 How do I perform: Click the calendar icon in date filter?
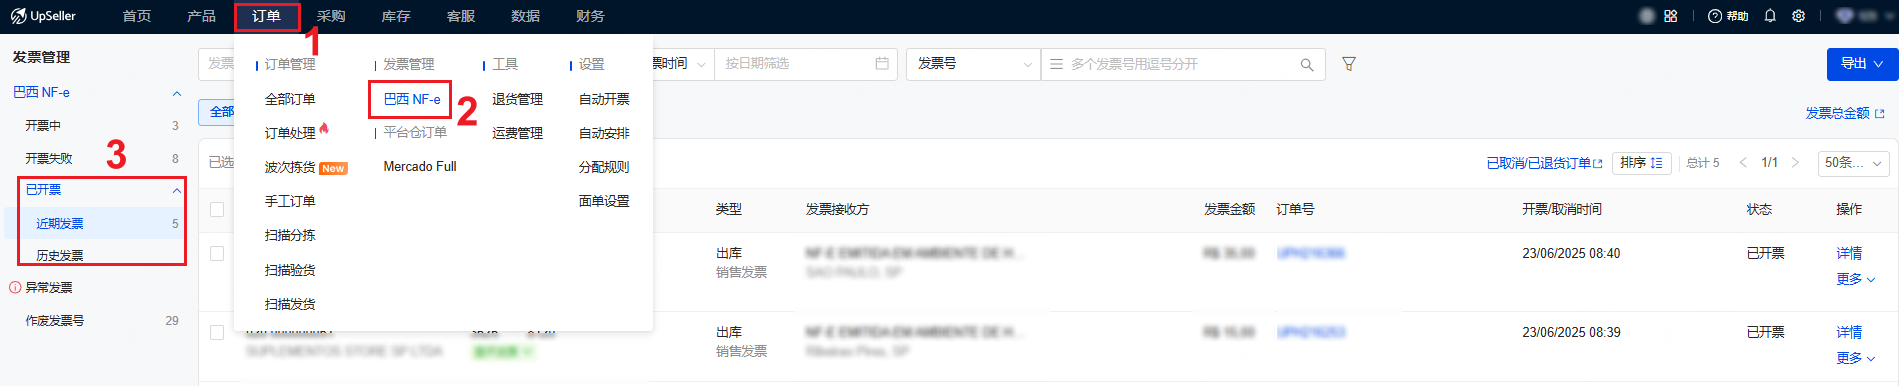(x=882, y=63)
